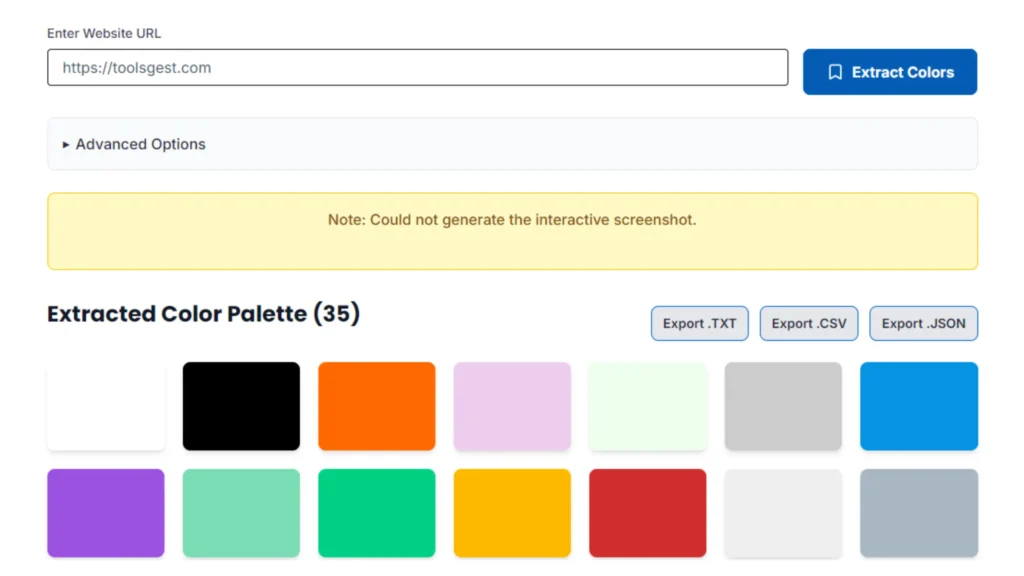
Task: Select the white color swatch
Action: [106, 406]
